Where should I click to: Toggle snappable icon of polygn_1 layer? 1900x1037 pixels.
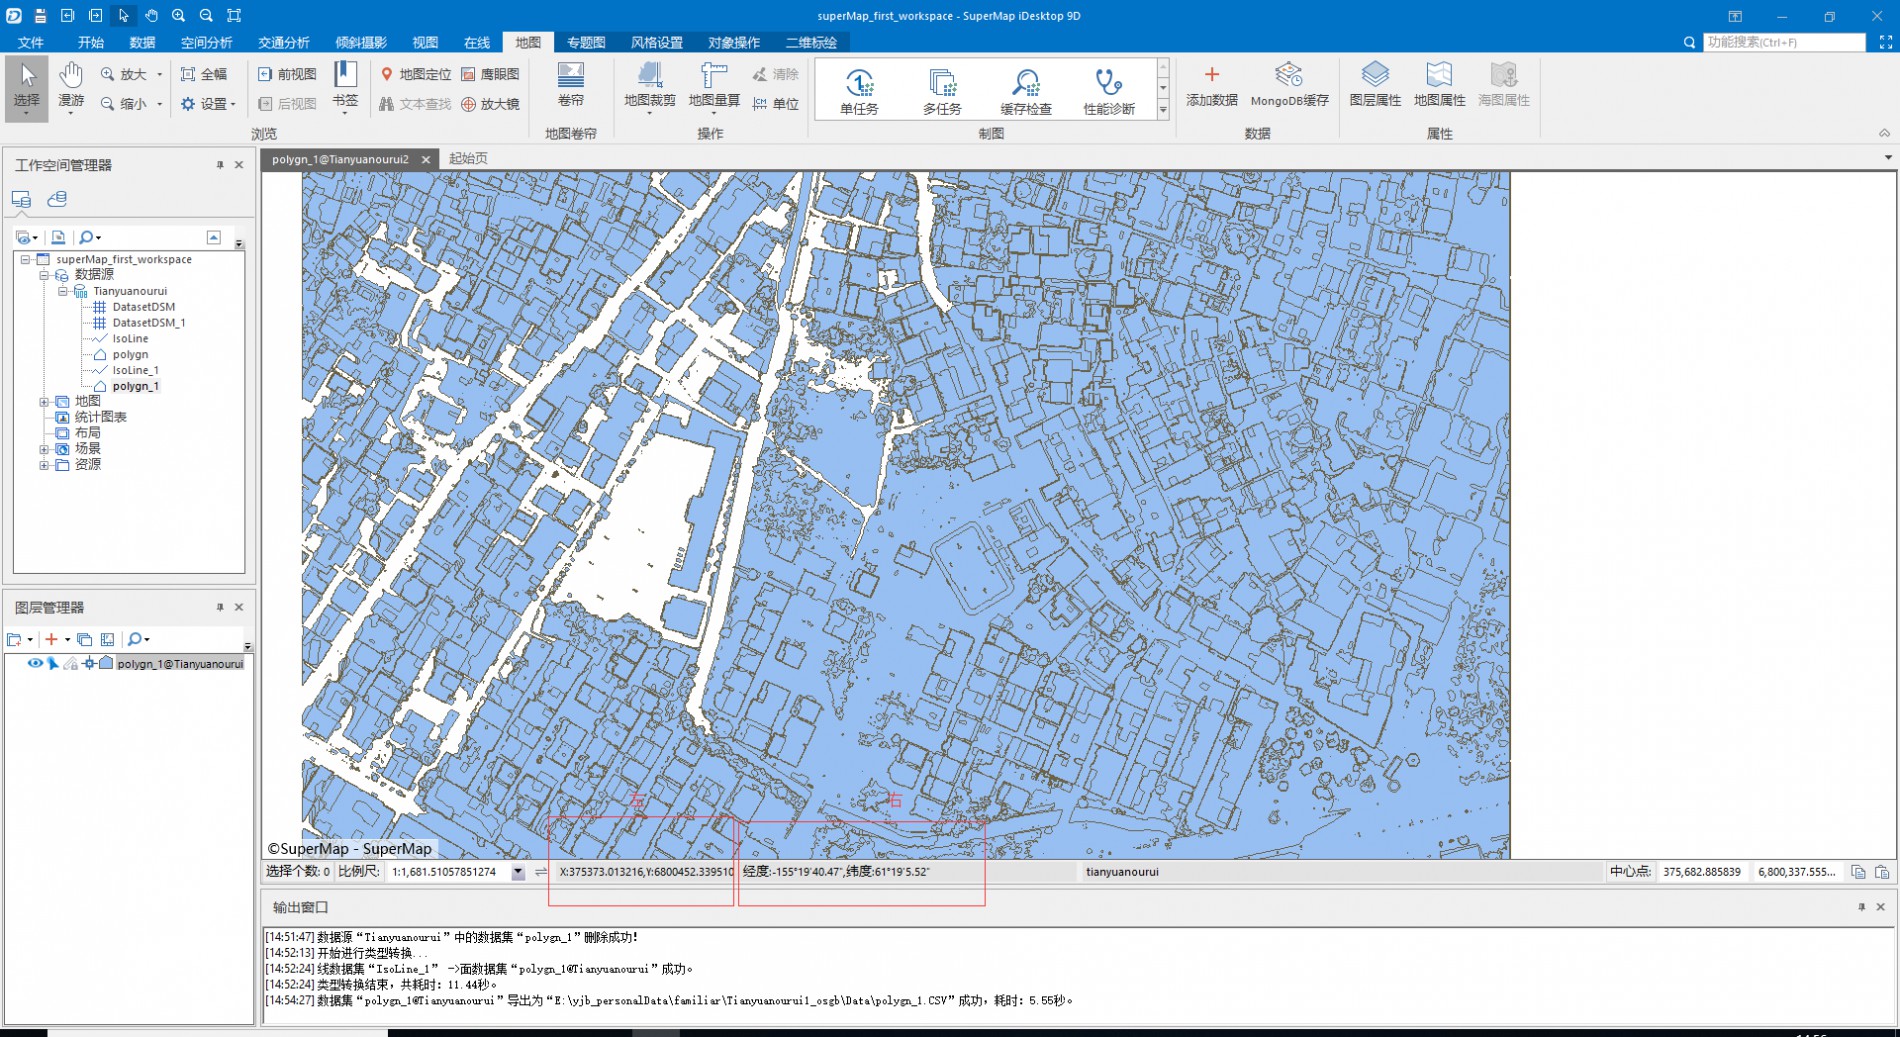(89, 663)
